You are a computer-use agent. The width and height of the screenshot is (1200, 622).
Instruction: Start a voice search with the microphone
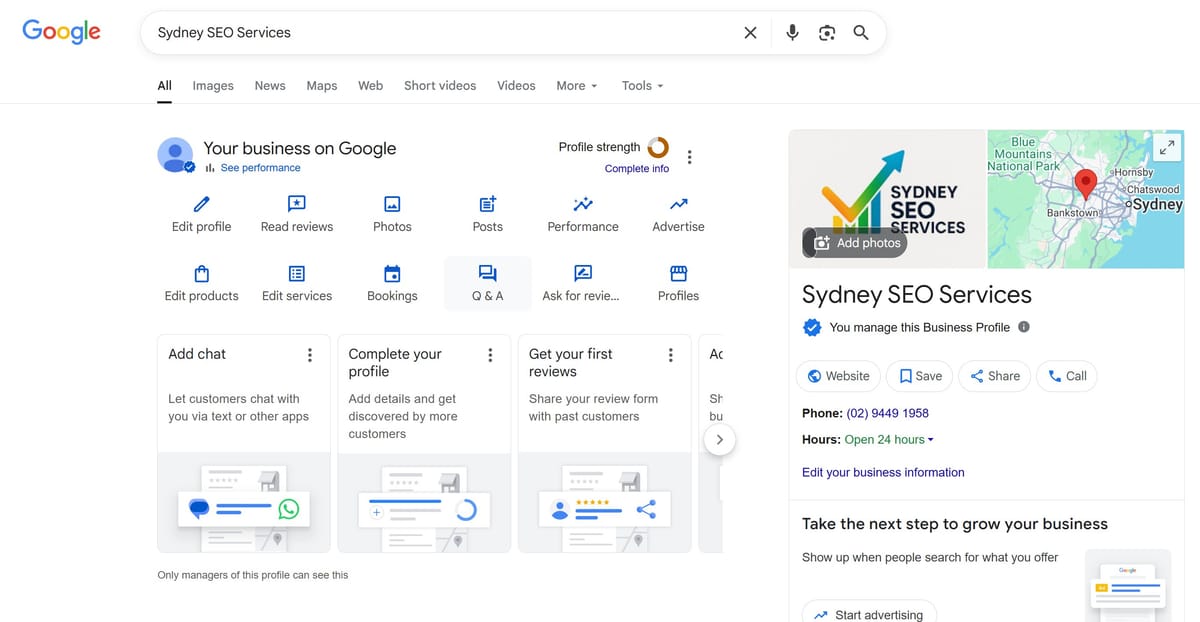click(x=792, y=32)
